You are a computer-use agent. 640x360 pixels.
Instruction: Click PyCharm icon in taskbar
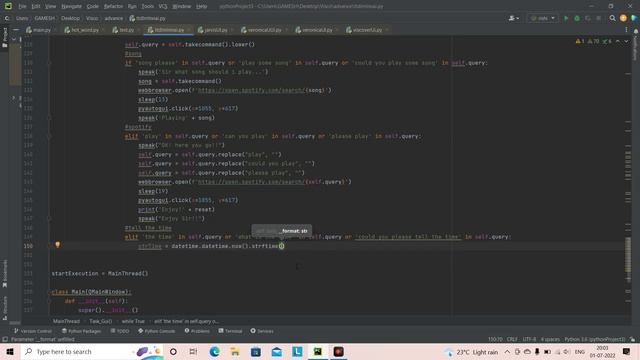[318, 352]
